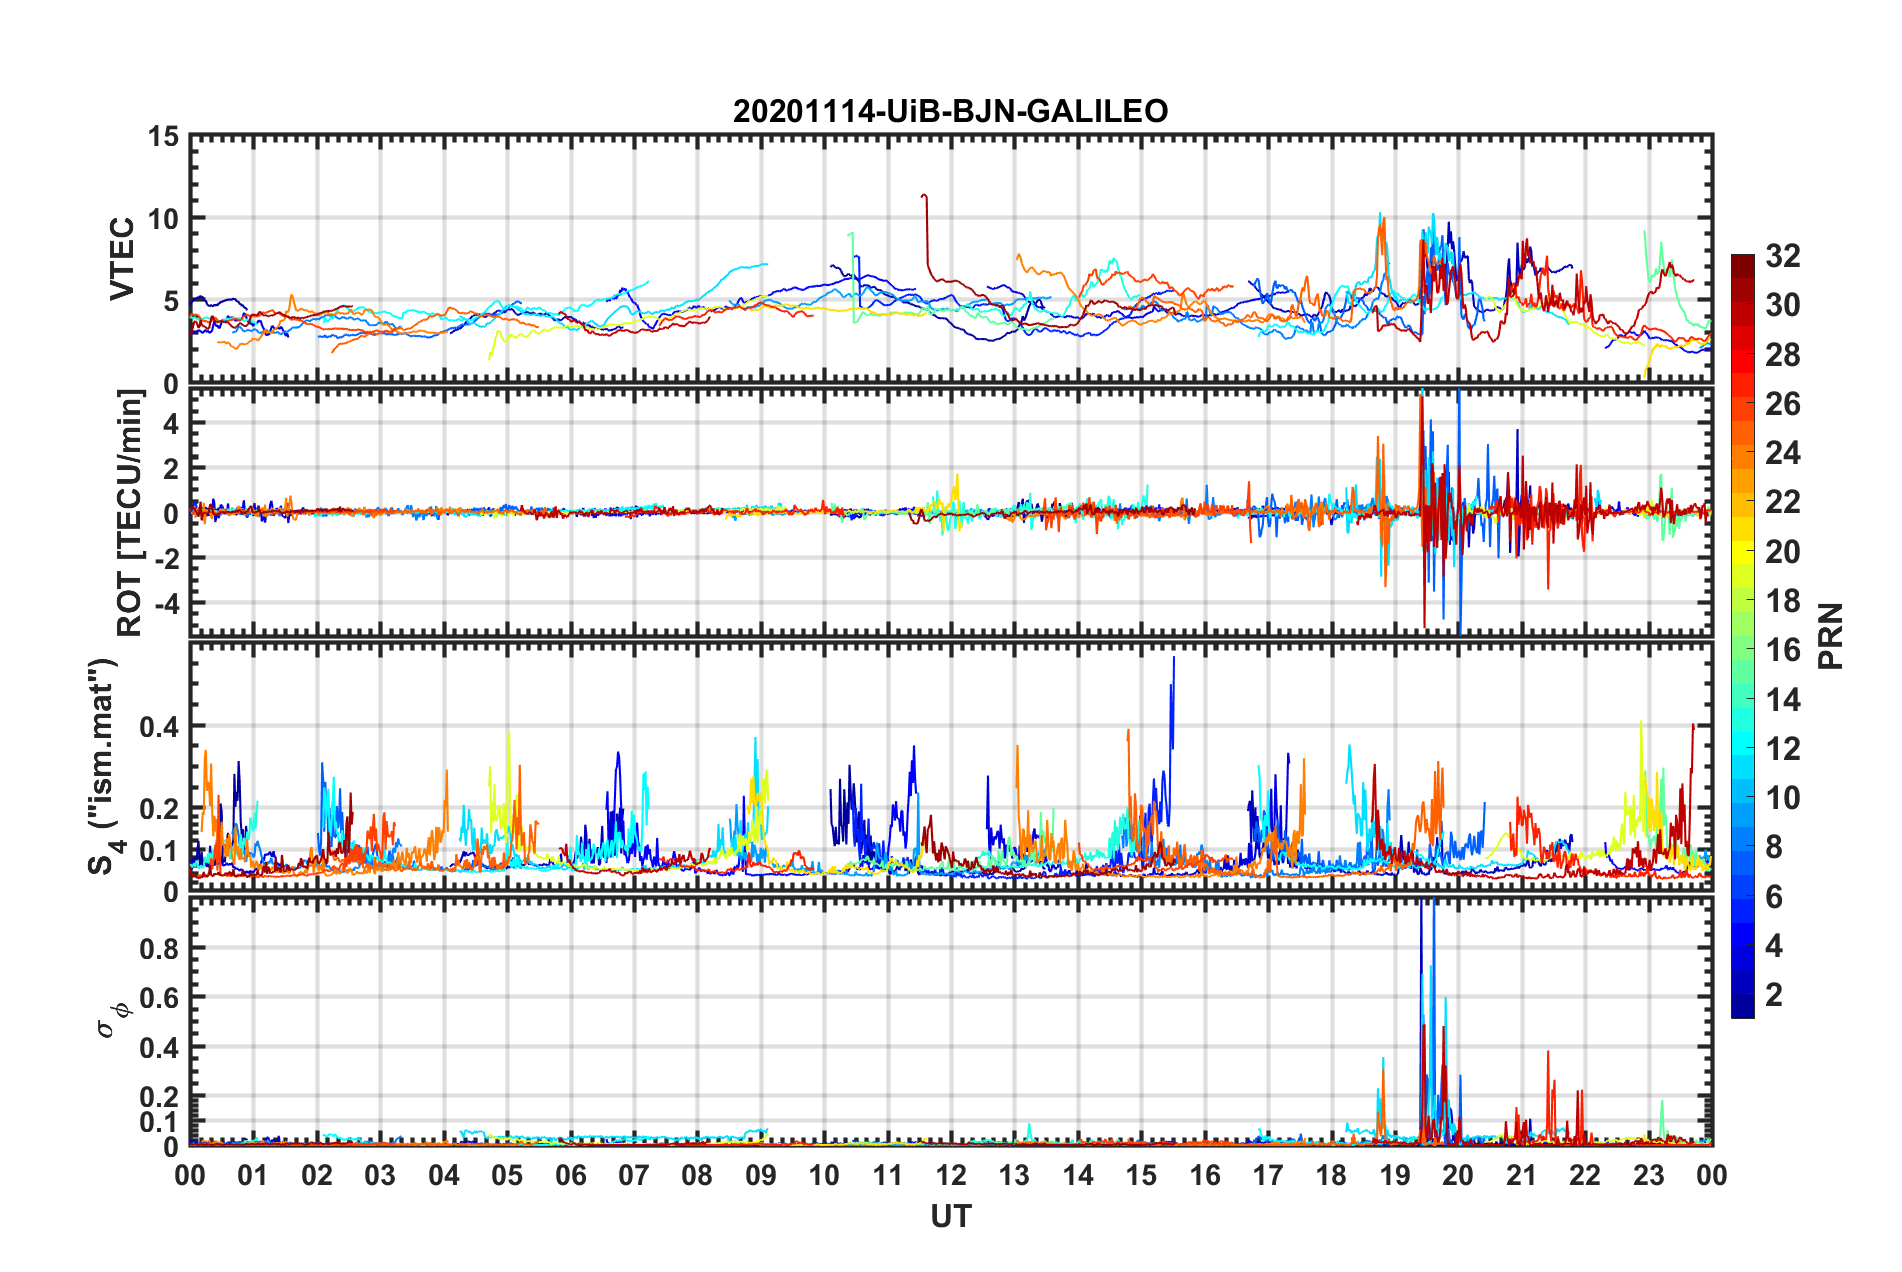Click x-axis hour label 03
This screenshot has height=1272, width=1902.
380,1176
